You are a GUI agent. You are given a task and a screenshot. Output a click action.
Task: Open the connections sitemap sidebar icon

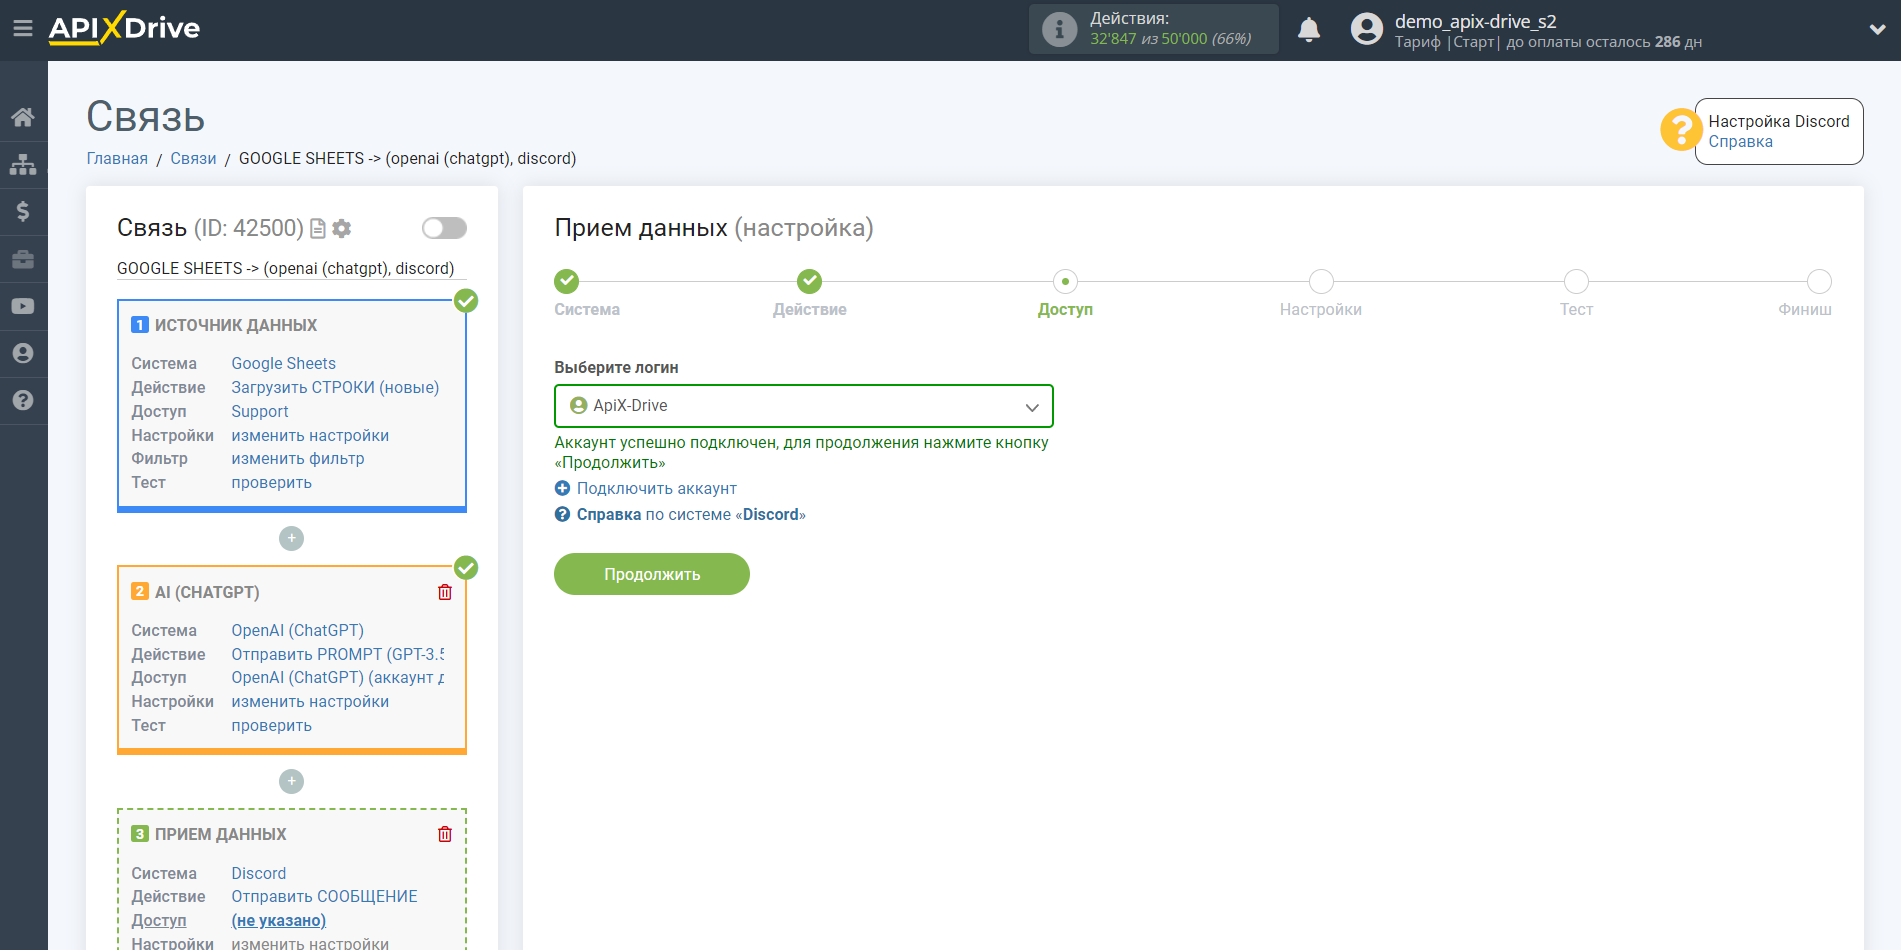point(23,164)
